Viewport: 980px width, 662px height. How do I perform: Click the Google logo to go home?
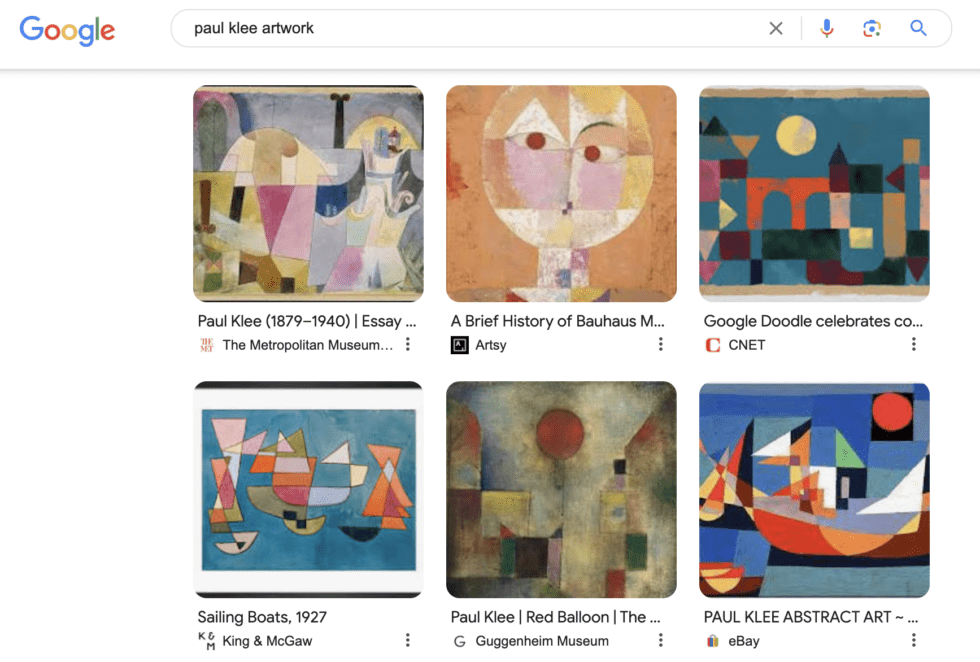click(x=66, y=31)
